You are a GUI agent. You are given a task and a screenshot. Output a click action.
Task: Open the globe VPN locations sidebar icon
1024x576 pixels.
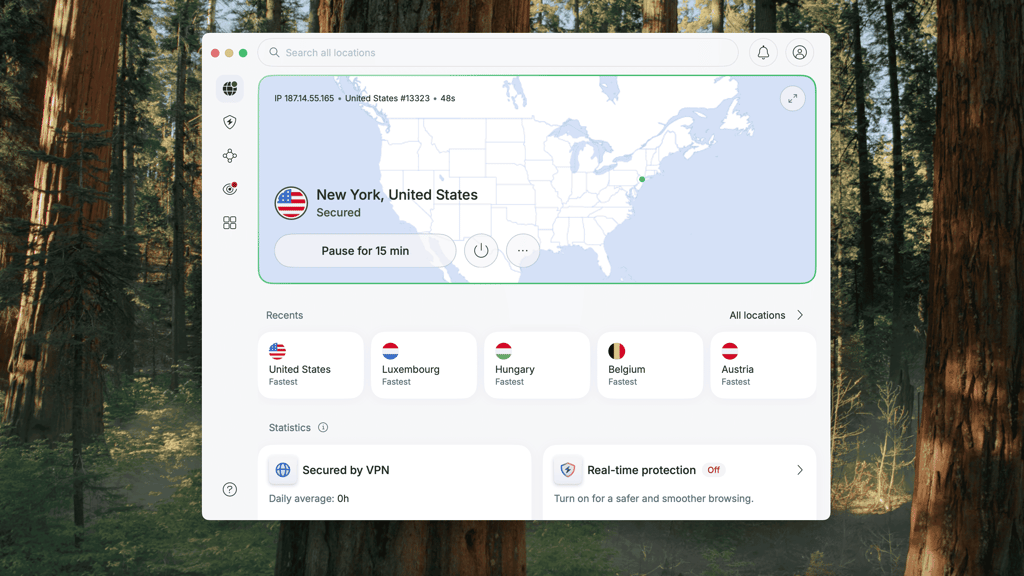(230, 88)
